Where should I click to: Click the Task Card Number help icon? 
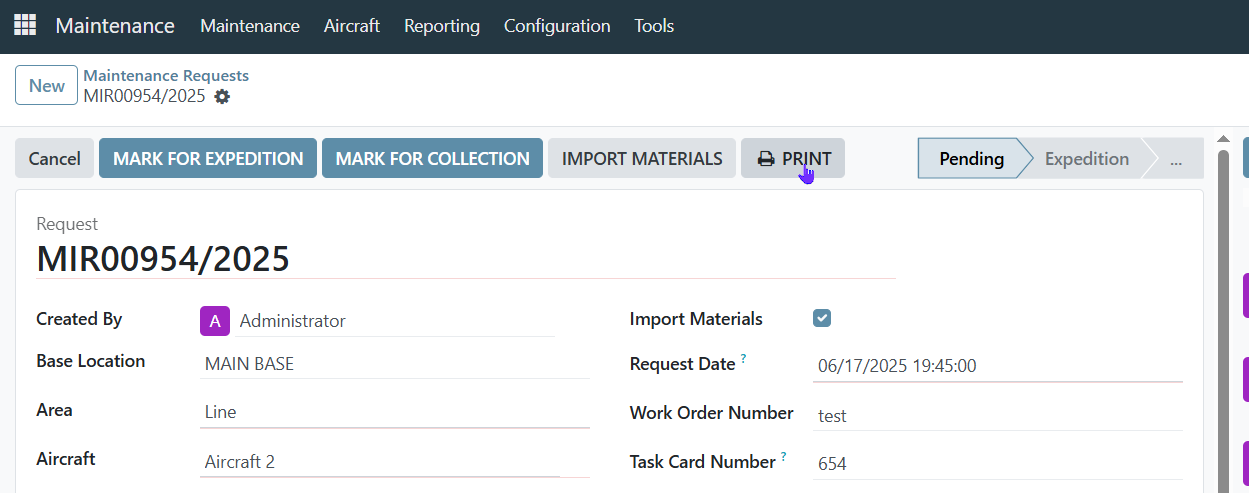[783, 457]
